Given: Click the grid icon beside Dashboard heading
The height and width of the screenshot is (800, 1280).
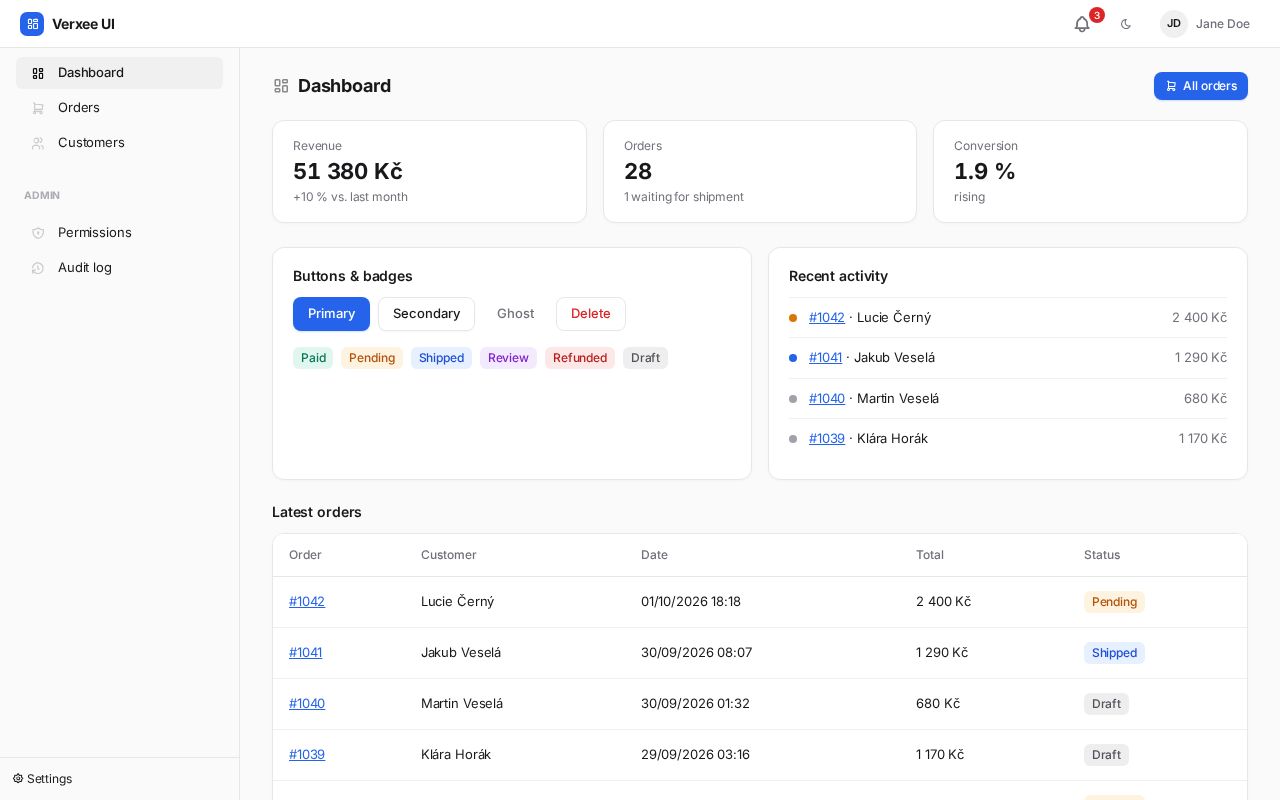Looking at the screenshot, I should 281,86.
